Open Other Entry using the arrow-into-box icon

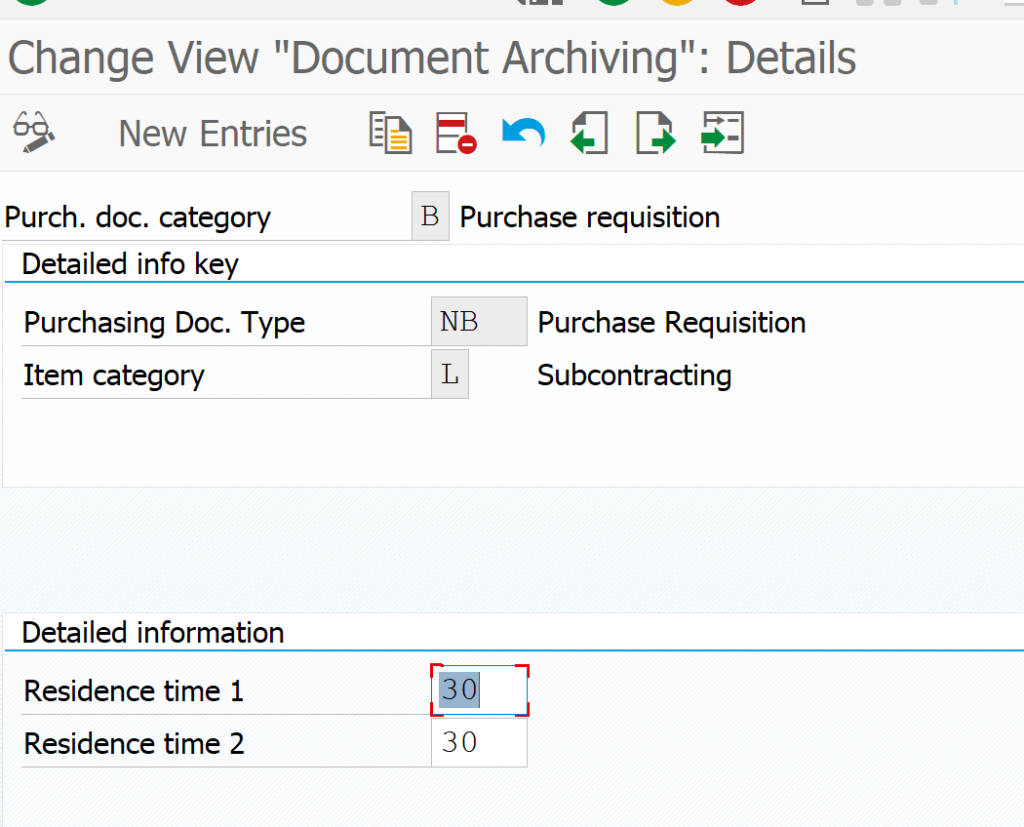722,131
